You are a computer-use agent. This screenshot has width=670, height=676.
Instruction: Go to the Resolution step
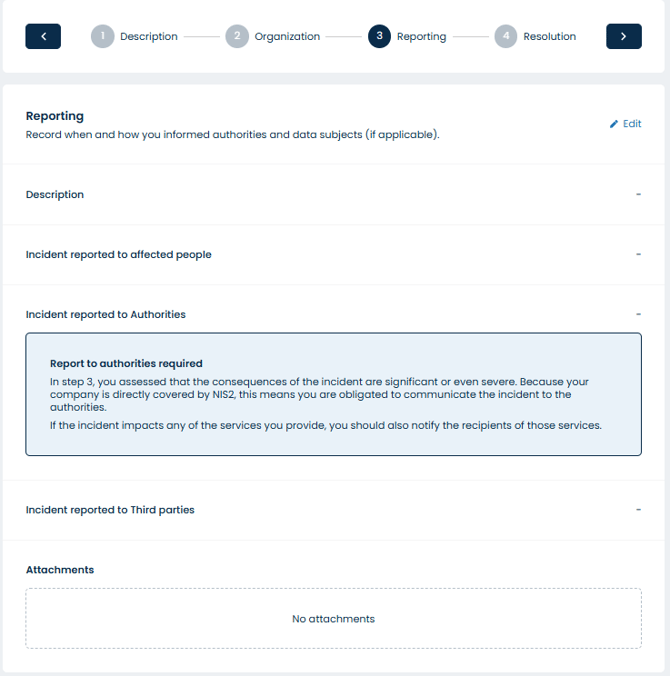[x=549, y=36]
